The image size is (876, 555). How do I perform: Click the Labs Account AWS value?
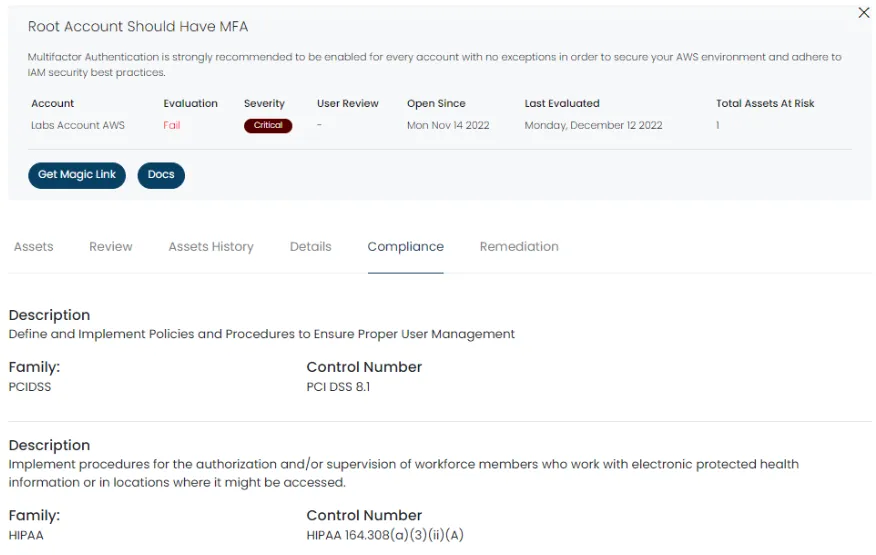coord(78,126)
